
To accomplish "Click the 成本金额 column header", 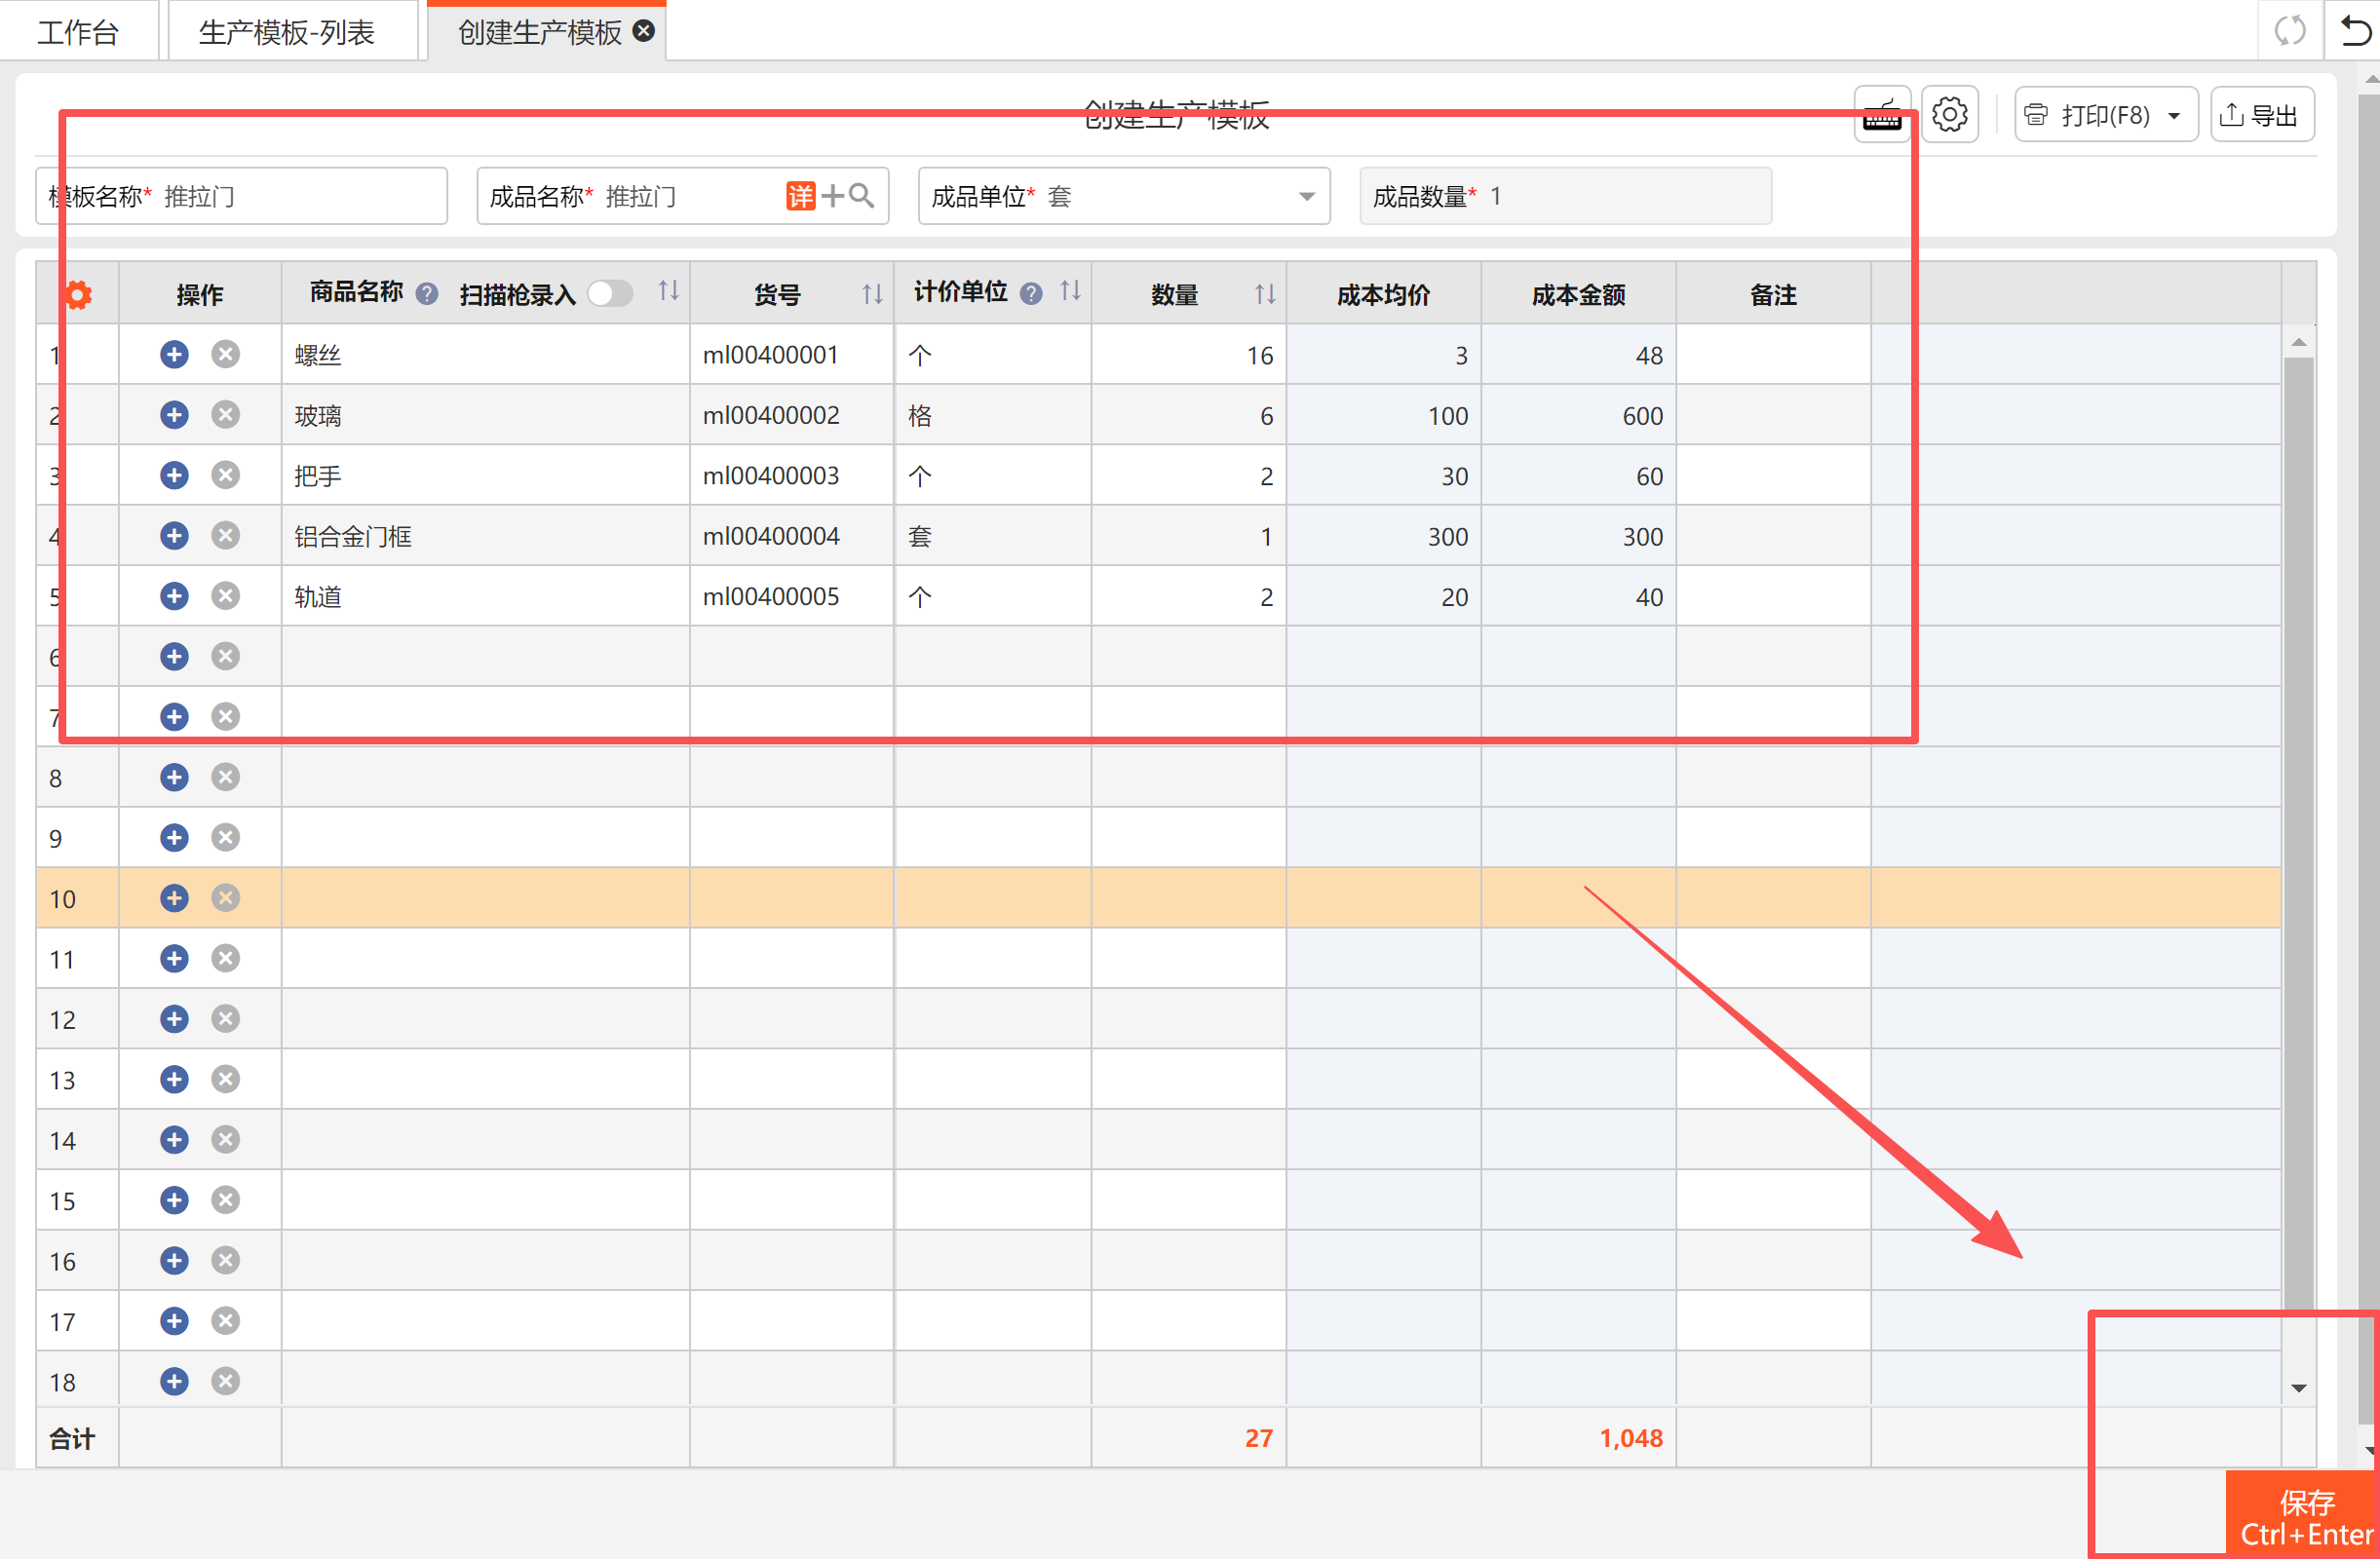I will (1579, 294).
